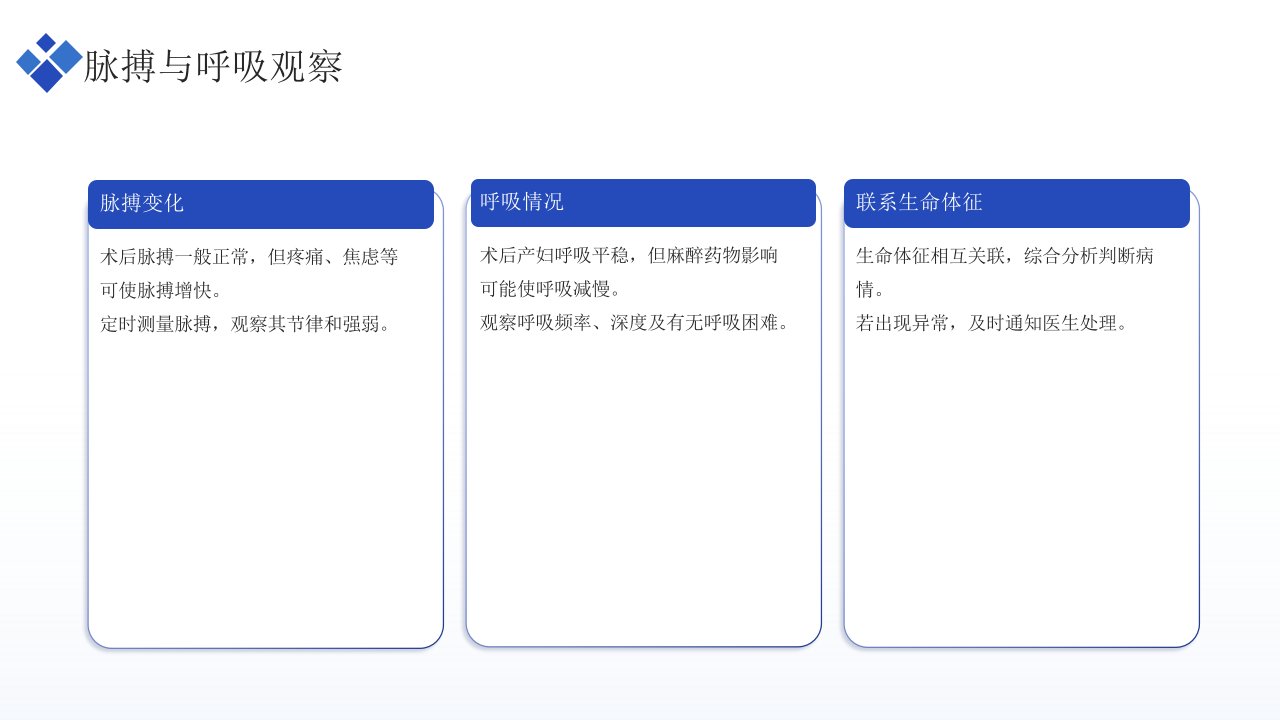
Task: Select the line 术后脉搏一般正常，但疼痛、焦虑等
Action: click(249, 257)
